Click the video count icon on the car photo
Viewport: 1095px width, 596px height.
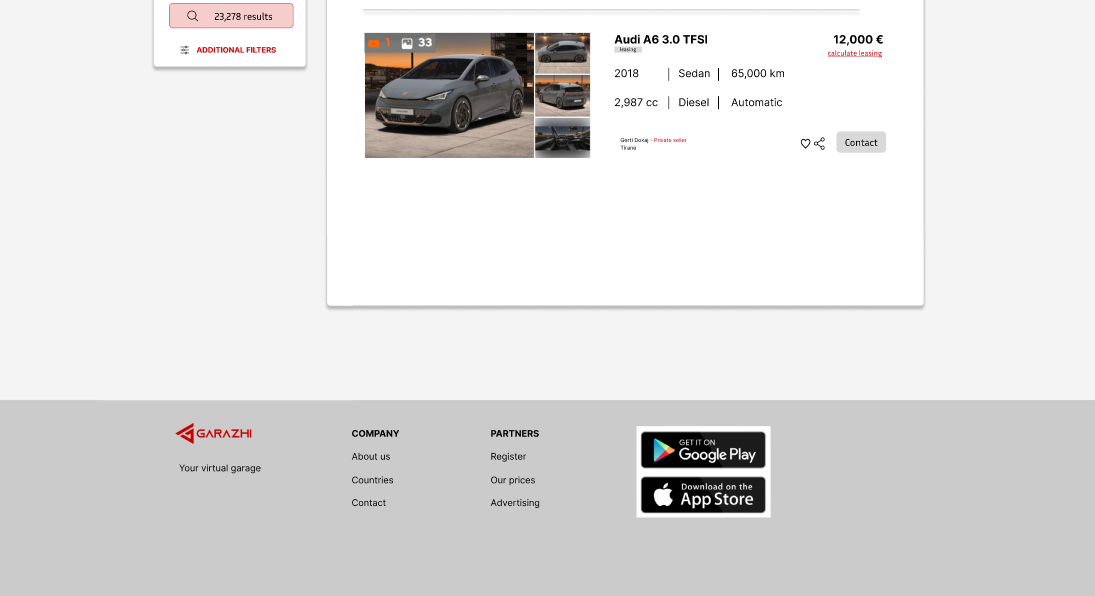[374, 43]
